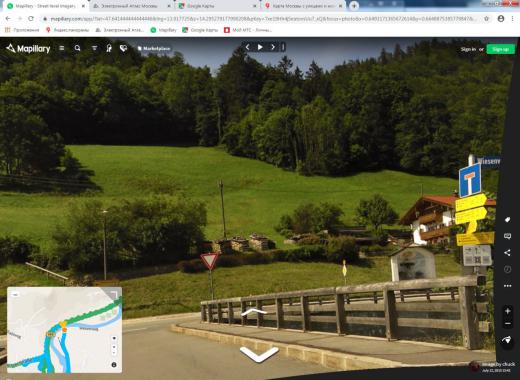520x380 pixels.
Task: Move backward using the large down arrow
Action: tap(259, 354)
